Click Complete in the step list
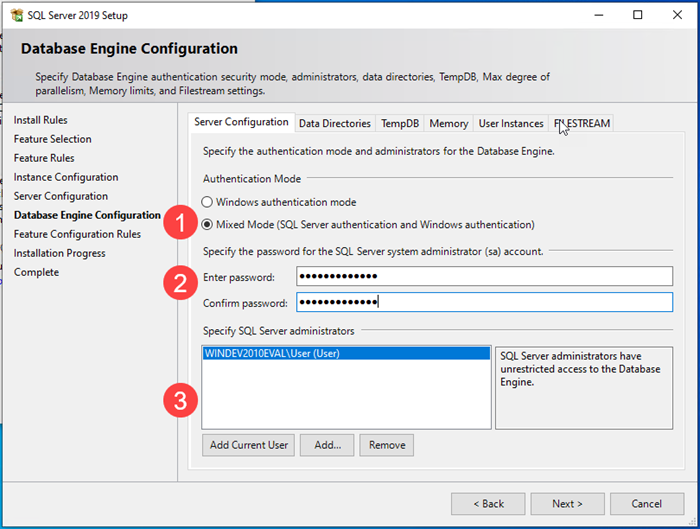The height and width of the screenshot is (529, 700). pos(36,272)
